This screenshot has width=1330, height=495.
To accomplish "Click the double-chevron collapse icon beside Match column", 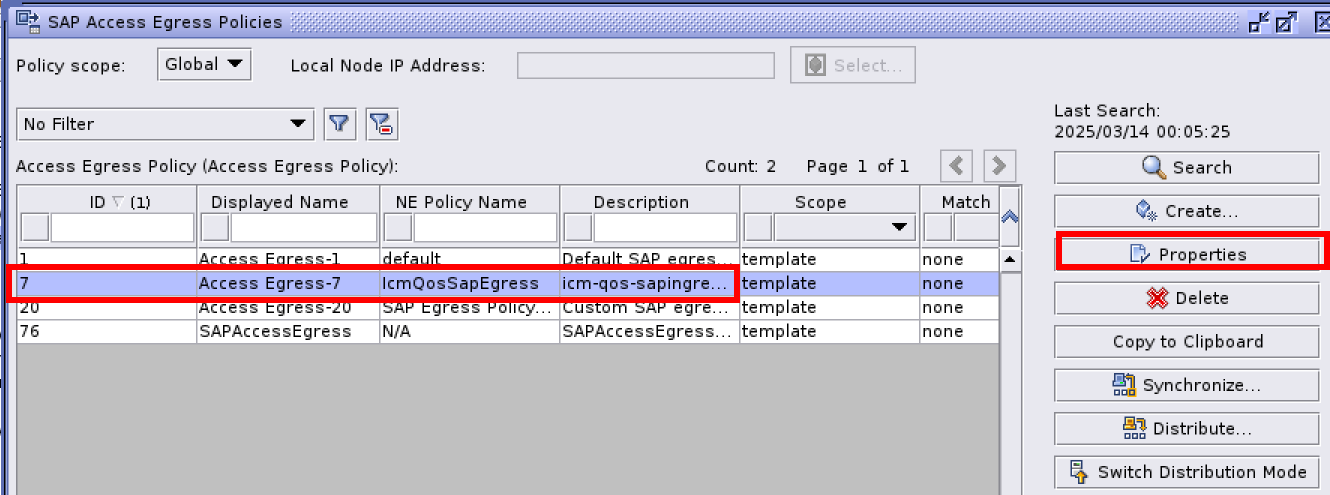I will pyautogui.click(x=1010, y=216).
